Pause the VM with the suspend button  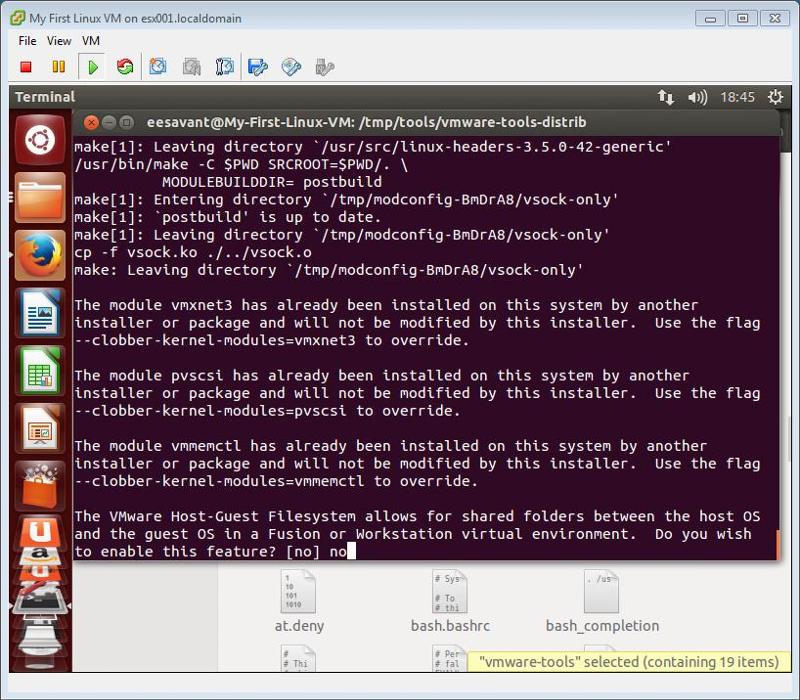pos(59,66)
